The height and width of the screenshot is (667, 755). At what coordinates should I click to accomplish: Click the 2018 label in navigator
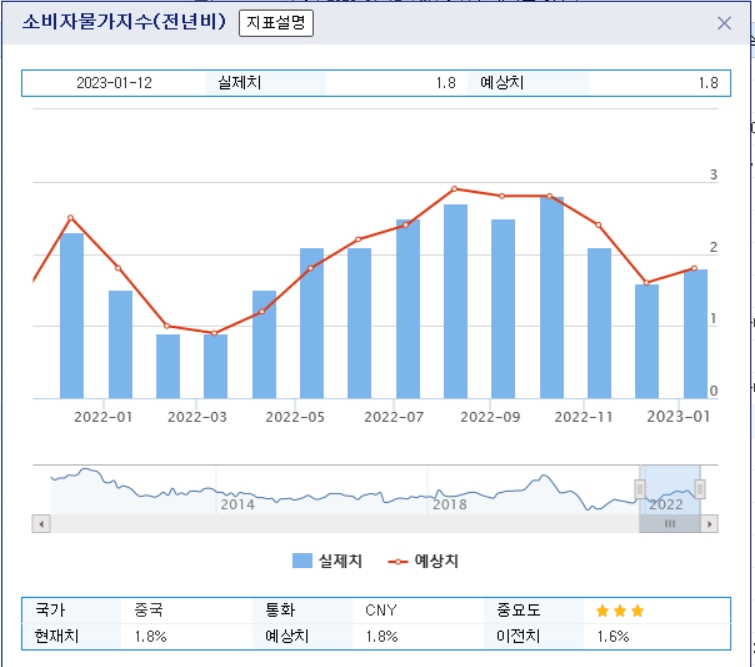coord(450,504)
